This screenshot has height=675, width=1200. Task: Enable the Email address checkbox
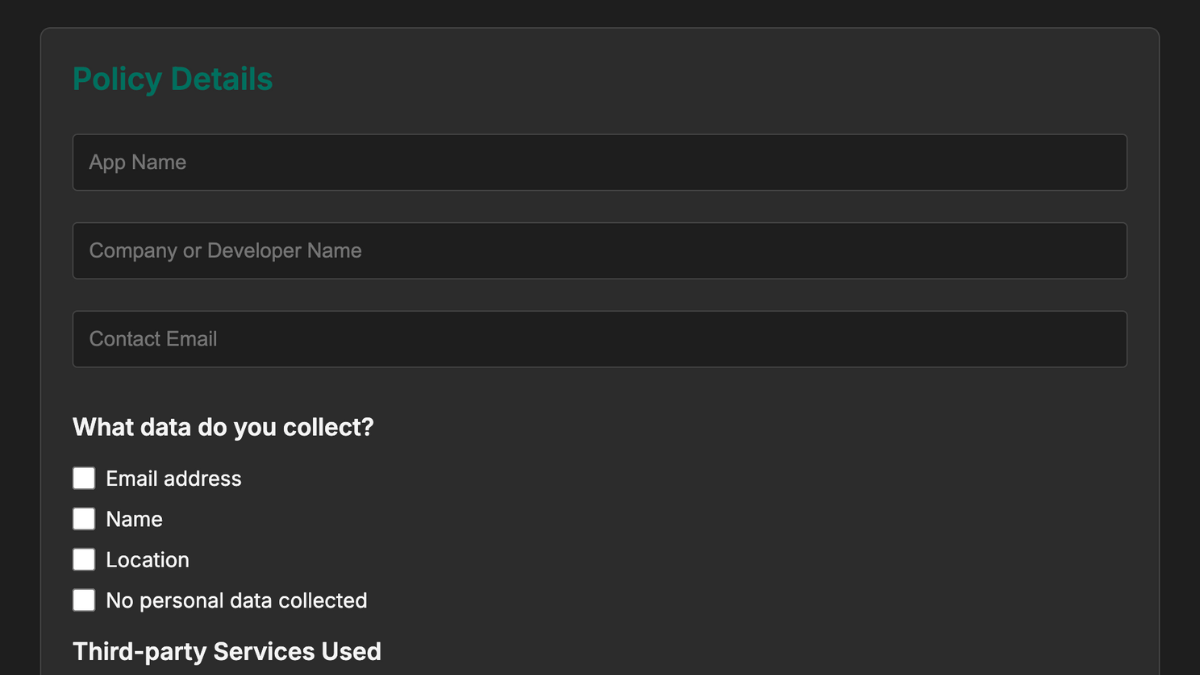click(x=84, y=478)
